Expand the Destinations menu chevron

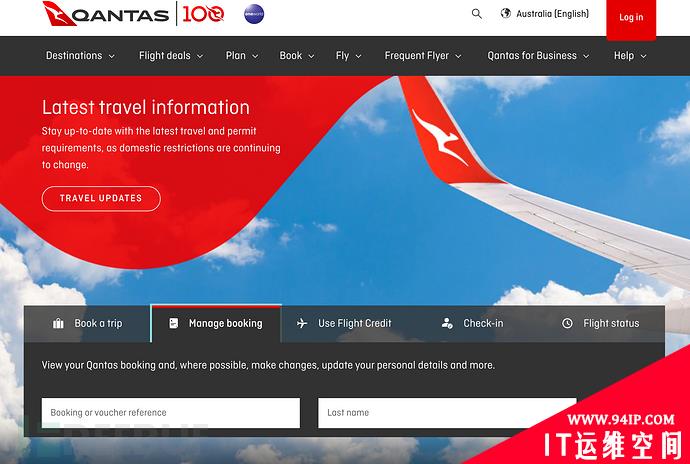coord(112,56)
